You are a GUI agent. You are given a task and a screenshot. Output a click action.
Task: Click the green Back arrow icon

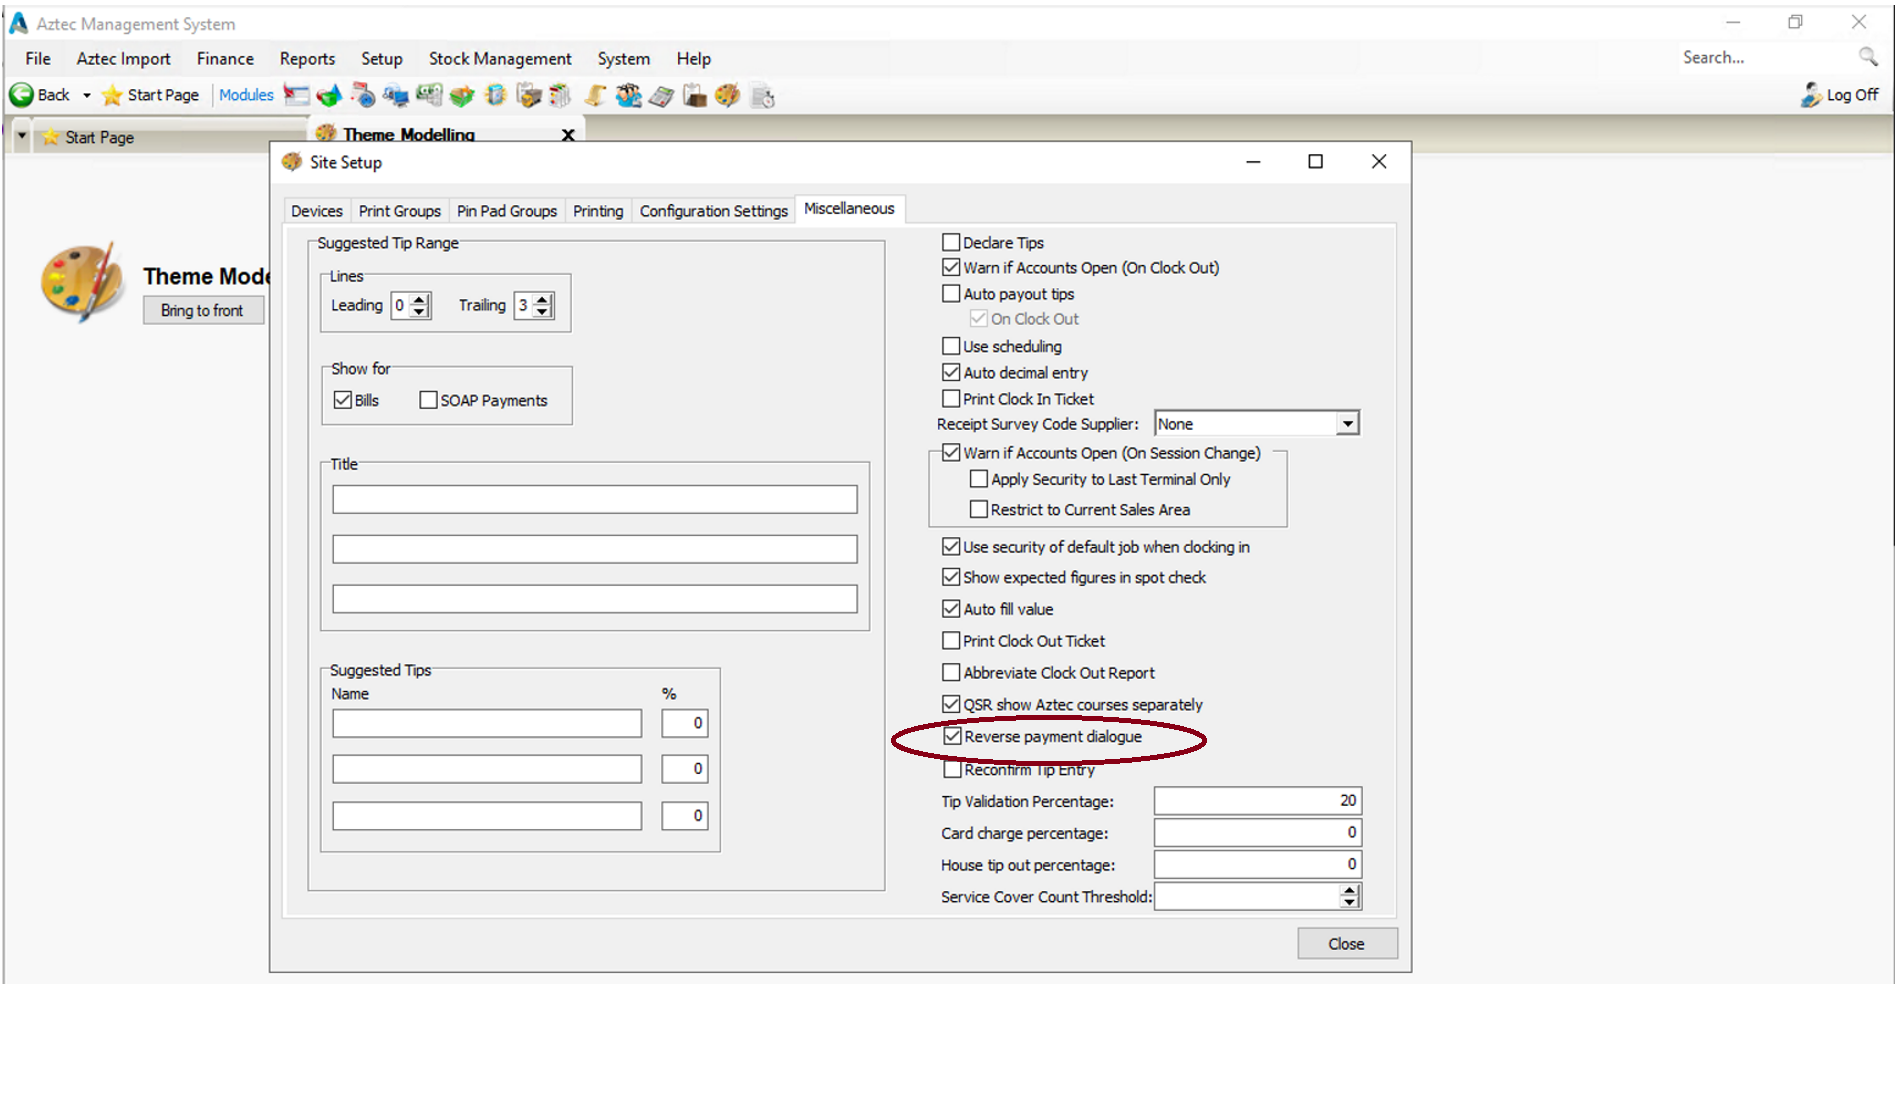pyautogui.click(x=21, y=95)
